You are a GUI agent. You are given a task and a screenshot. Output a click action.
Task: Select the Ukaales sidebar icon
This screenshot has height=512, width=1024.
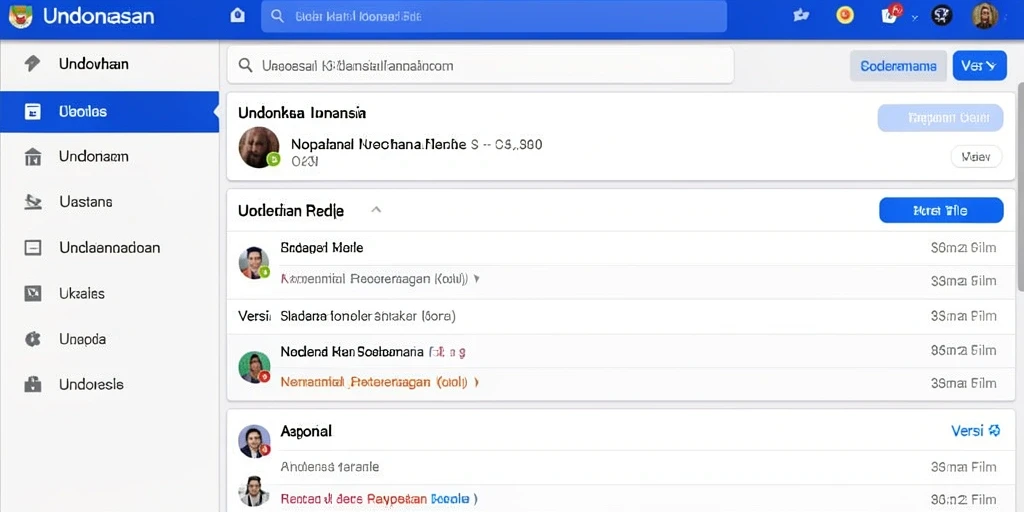click(x=33, y=294)
